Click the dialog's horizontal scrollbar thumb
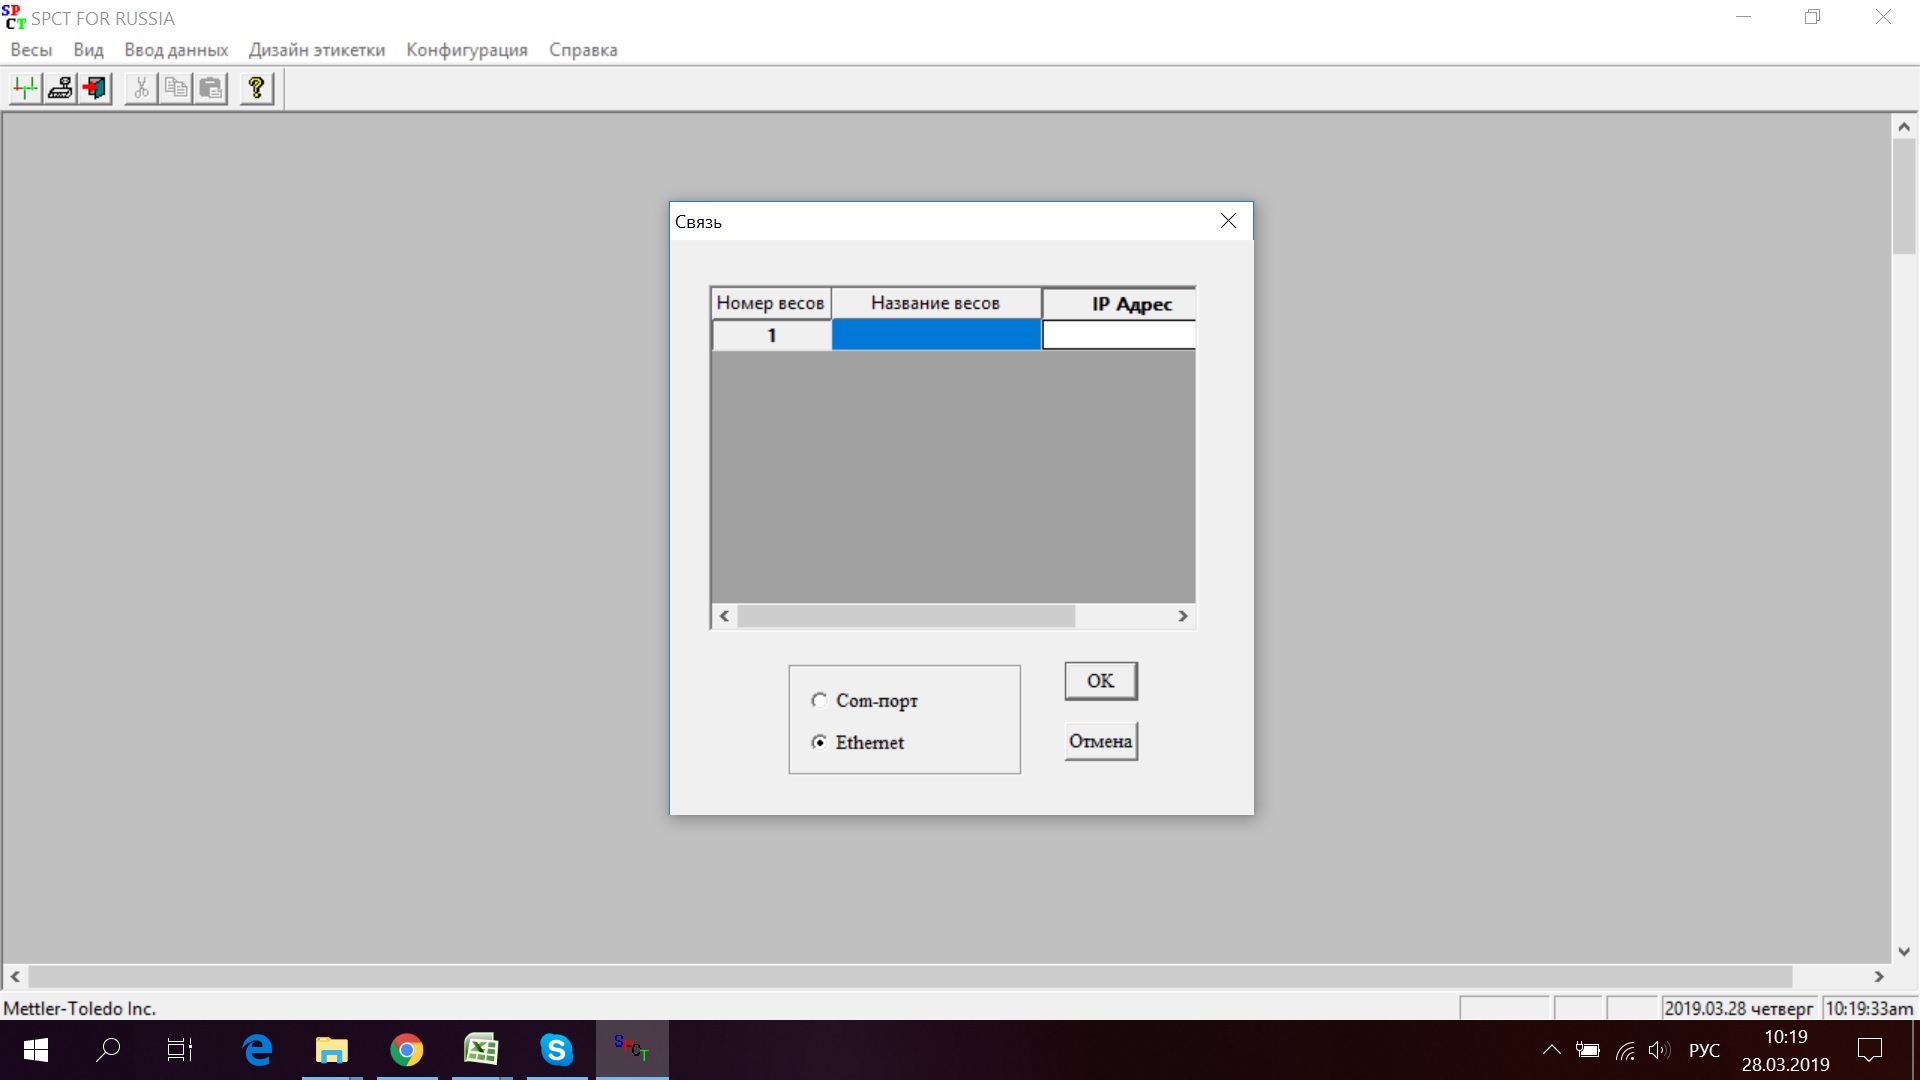Image resolution: width=1920 pixels, height=1080 pixels. point(905,616)
